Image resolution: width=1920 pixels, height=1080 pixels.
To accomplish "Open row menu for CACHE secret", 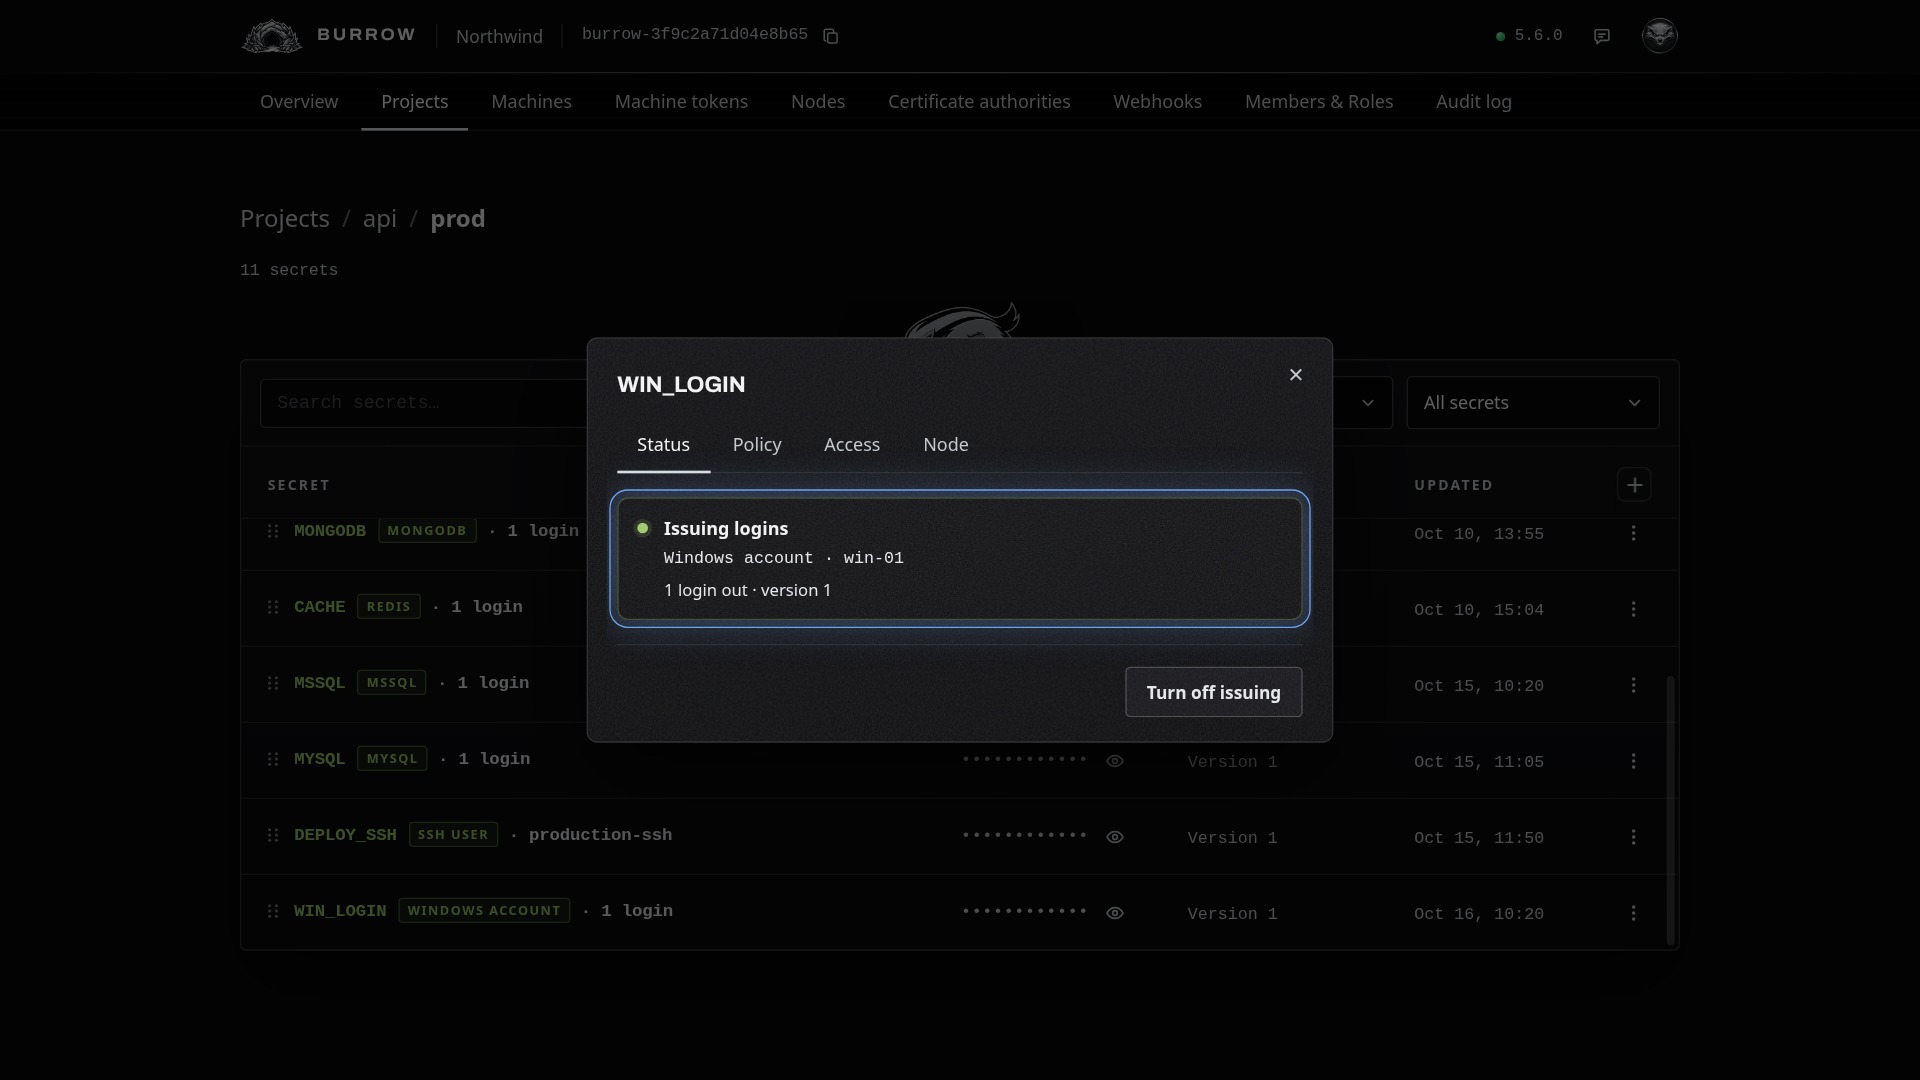I will point(1634,609).
